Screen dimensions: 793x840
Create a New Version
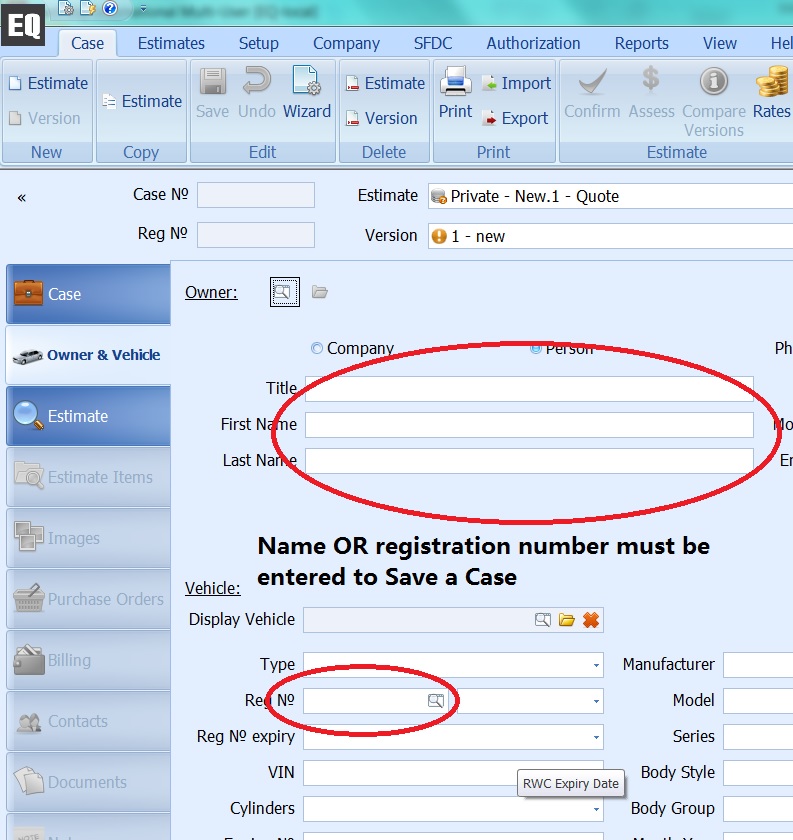[45, 118]
